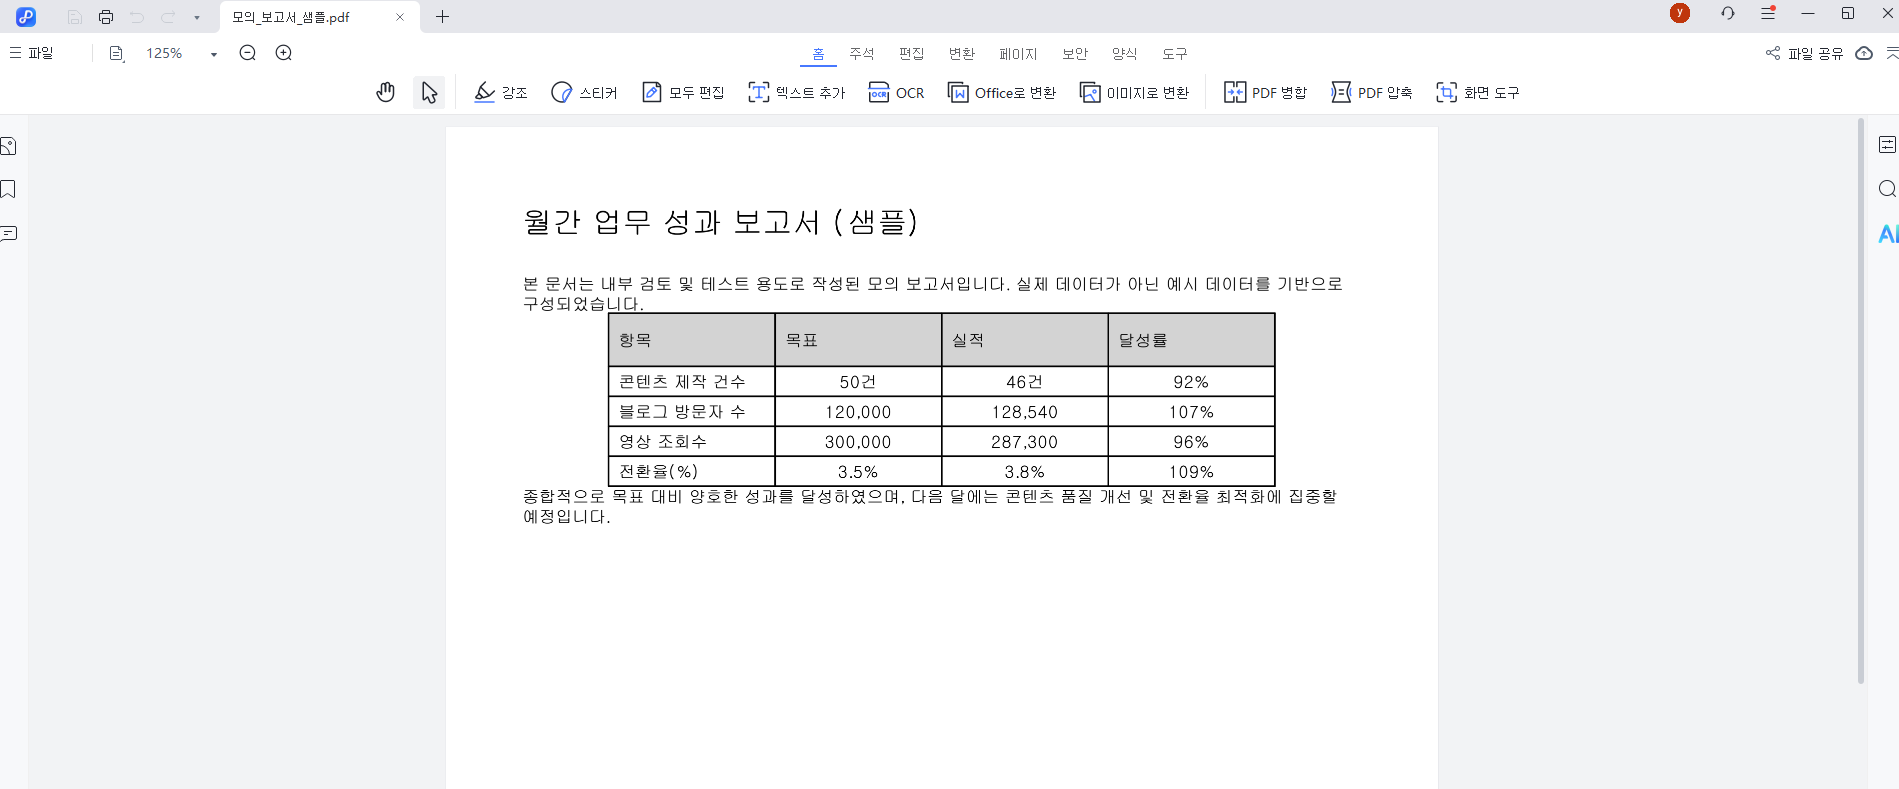Image resolution: width=1899 pixels, height=789 pixels.
Task: Redo the last action
Action: coord(168,17)
